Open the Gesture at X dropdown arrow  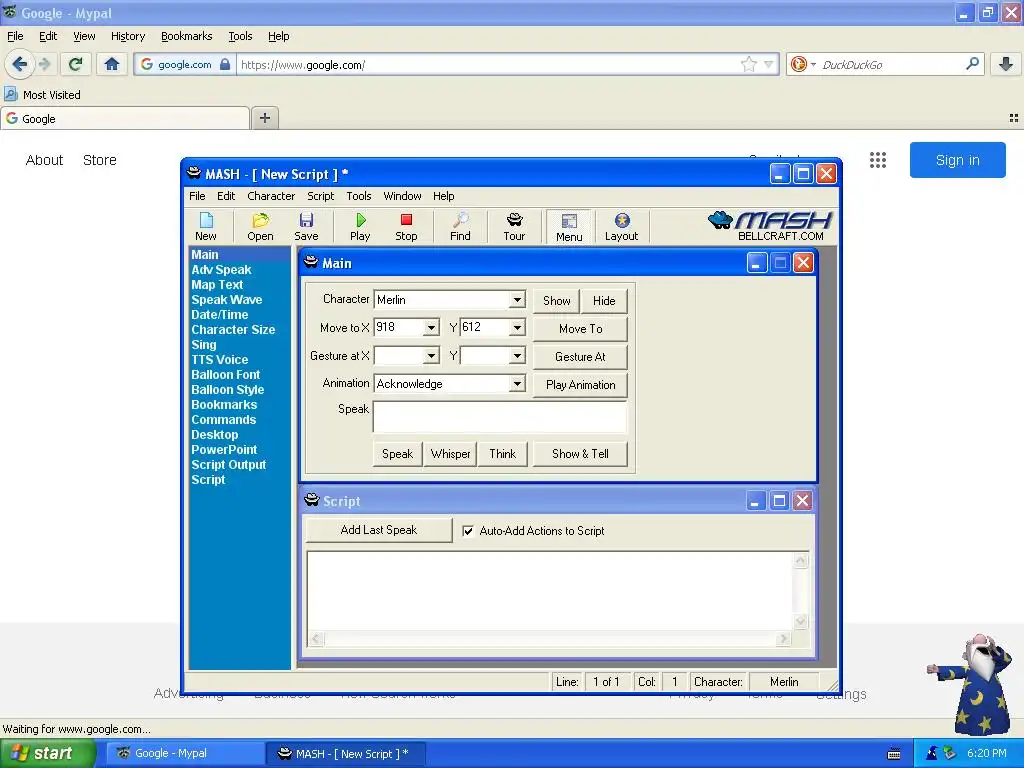(x=431, y=356)
